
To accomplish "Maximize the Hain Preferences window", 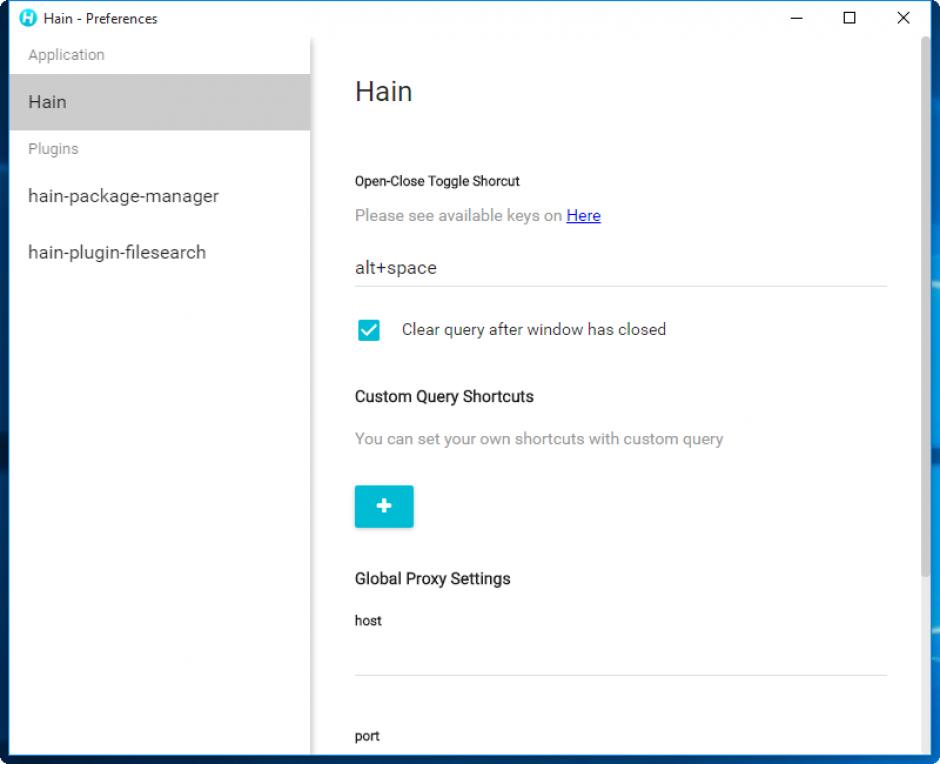I will coord(849,18).
